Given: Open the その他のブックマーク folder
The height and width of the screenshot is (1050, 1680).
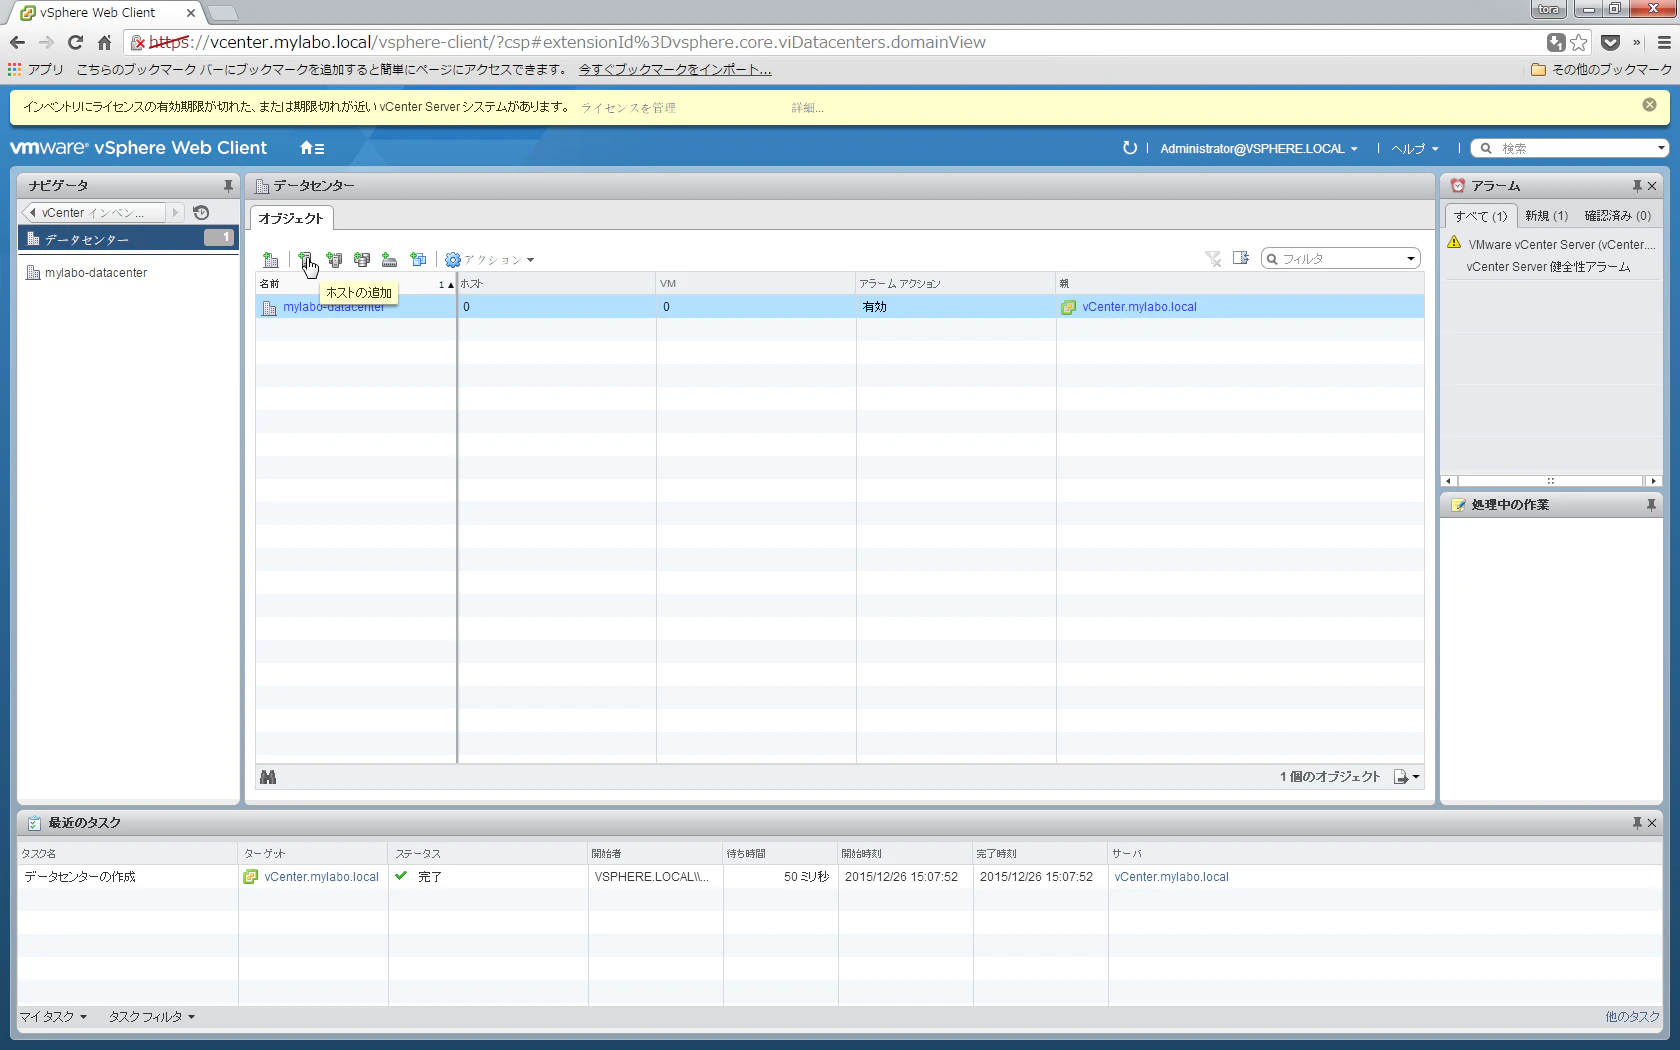Looking at the screenshot, I should (1601, 70).
